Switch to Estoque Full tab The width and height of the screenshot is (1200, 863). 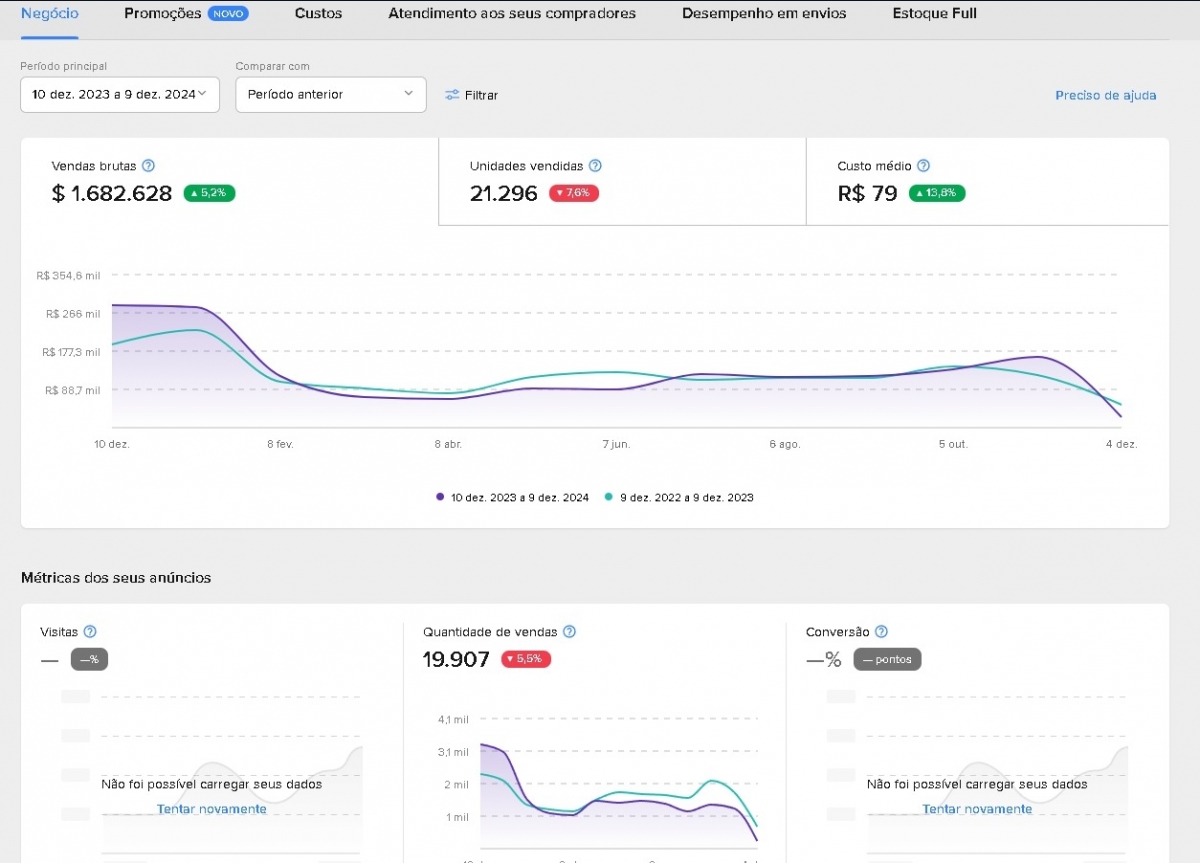[x=935, y=14]
